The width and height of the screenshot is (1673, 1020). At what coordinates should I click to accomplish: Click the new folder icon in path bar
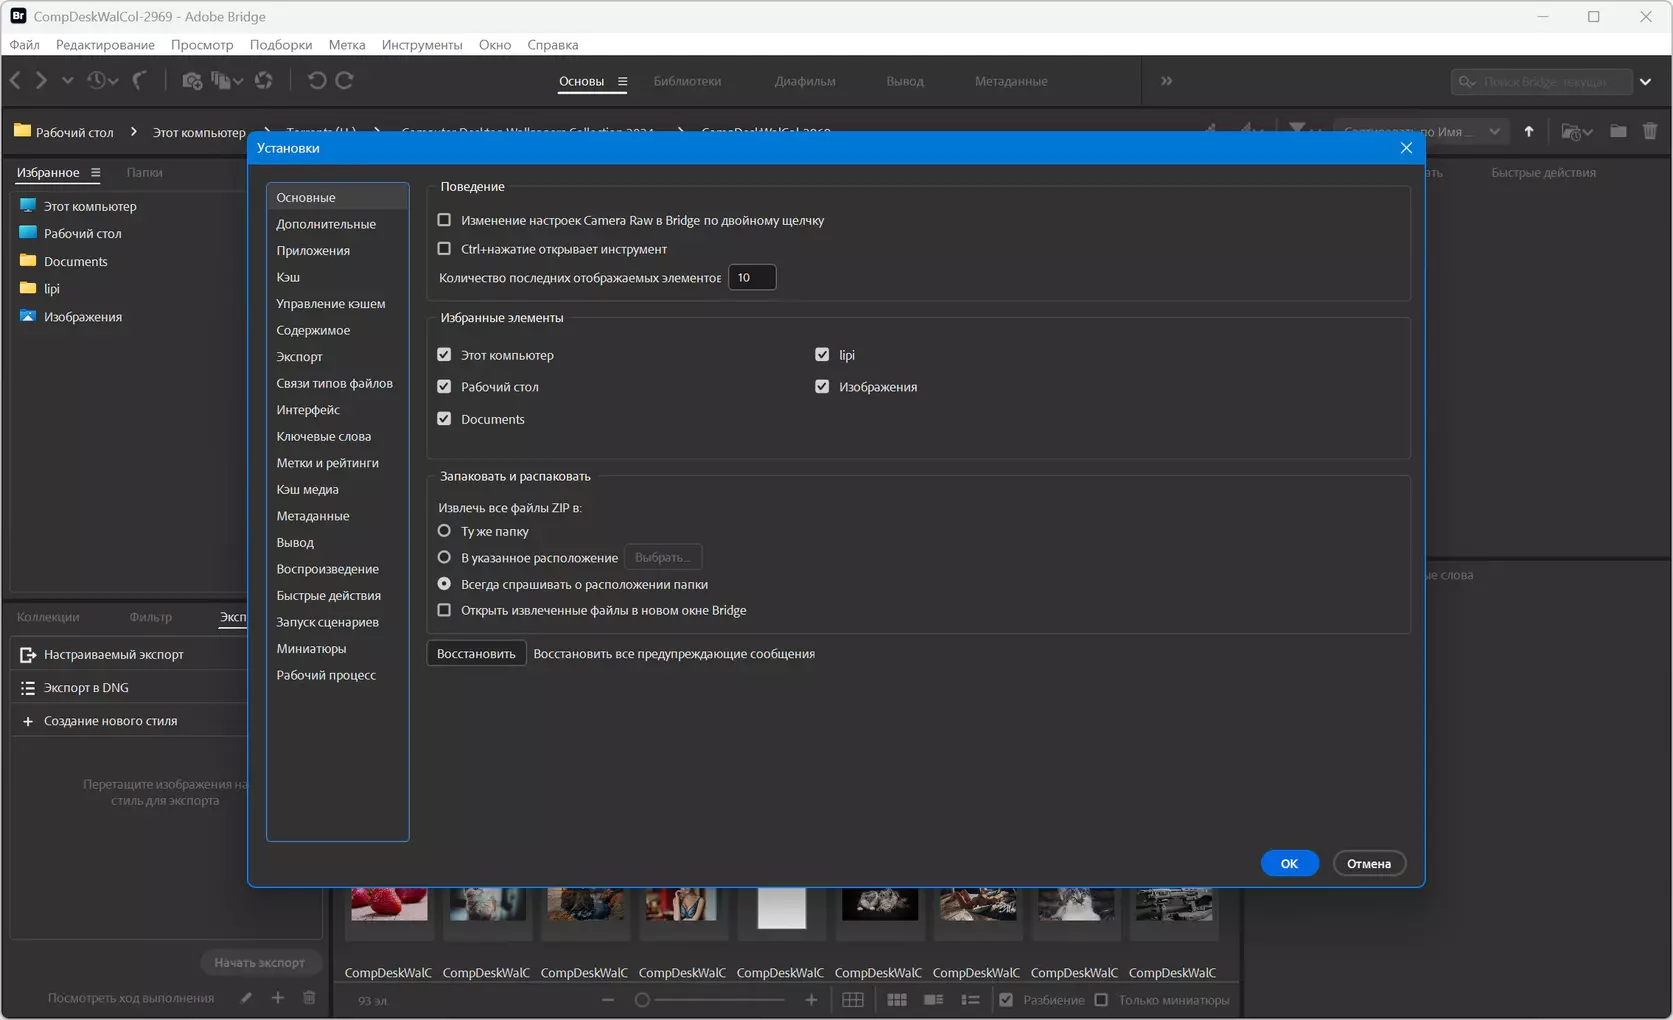point(1618,132)
